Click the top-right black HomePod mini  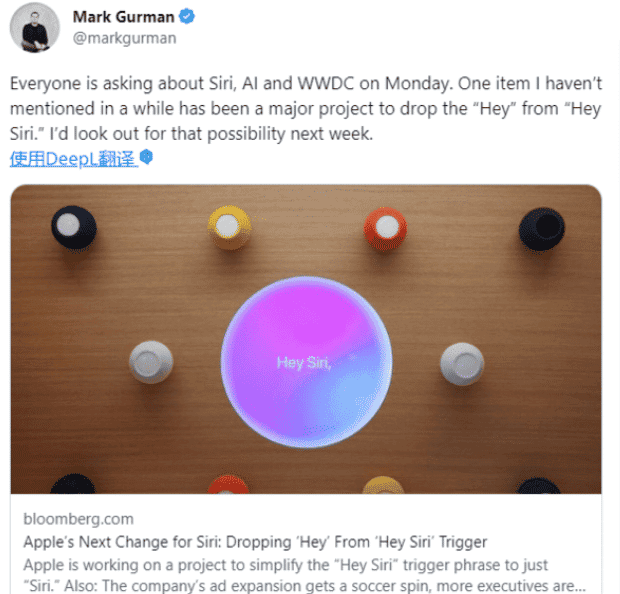click(542, 229)
